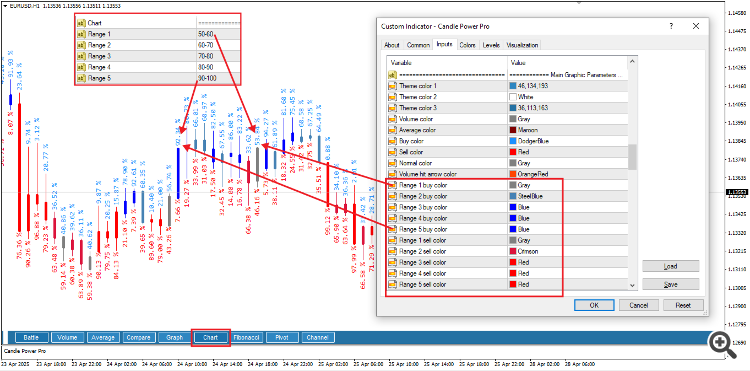The width and height of the screenshot is (750, 371).
Task: Click the question mark help button in dialog title
Action: pos(672,26)
